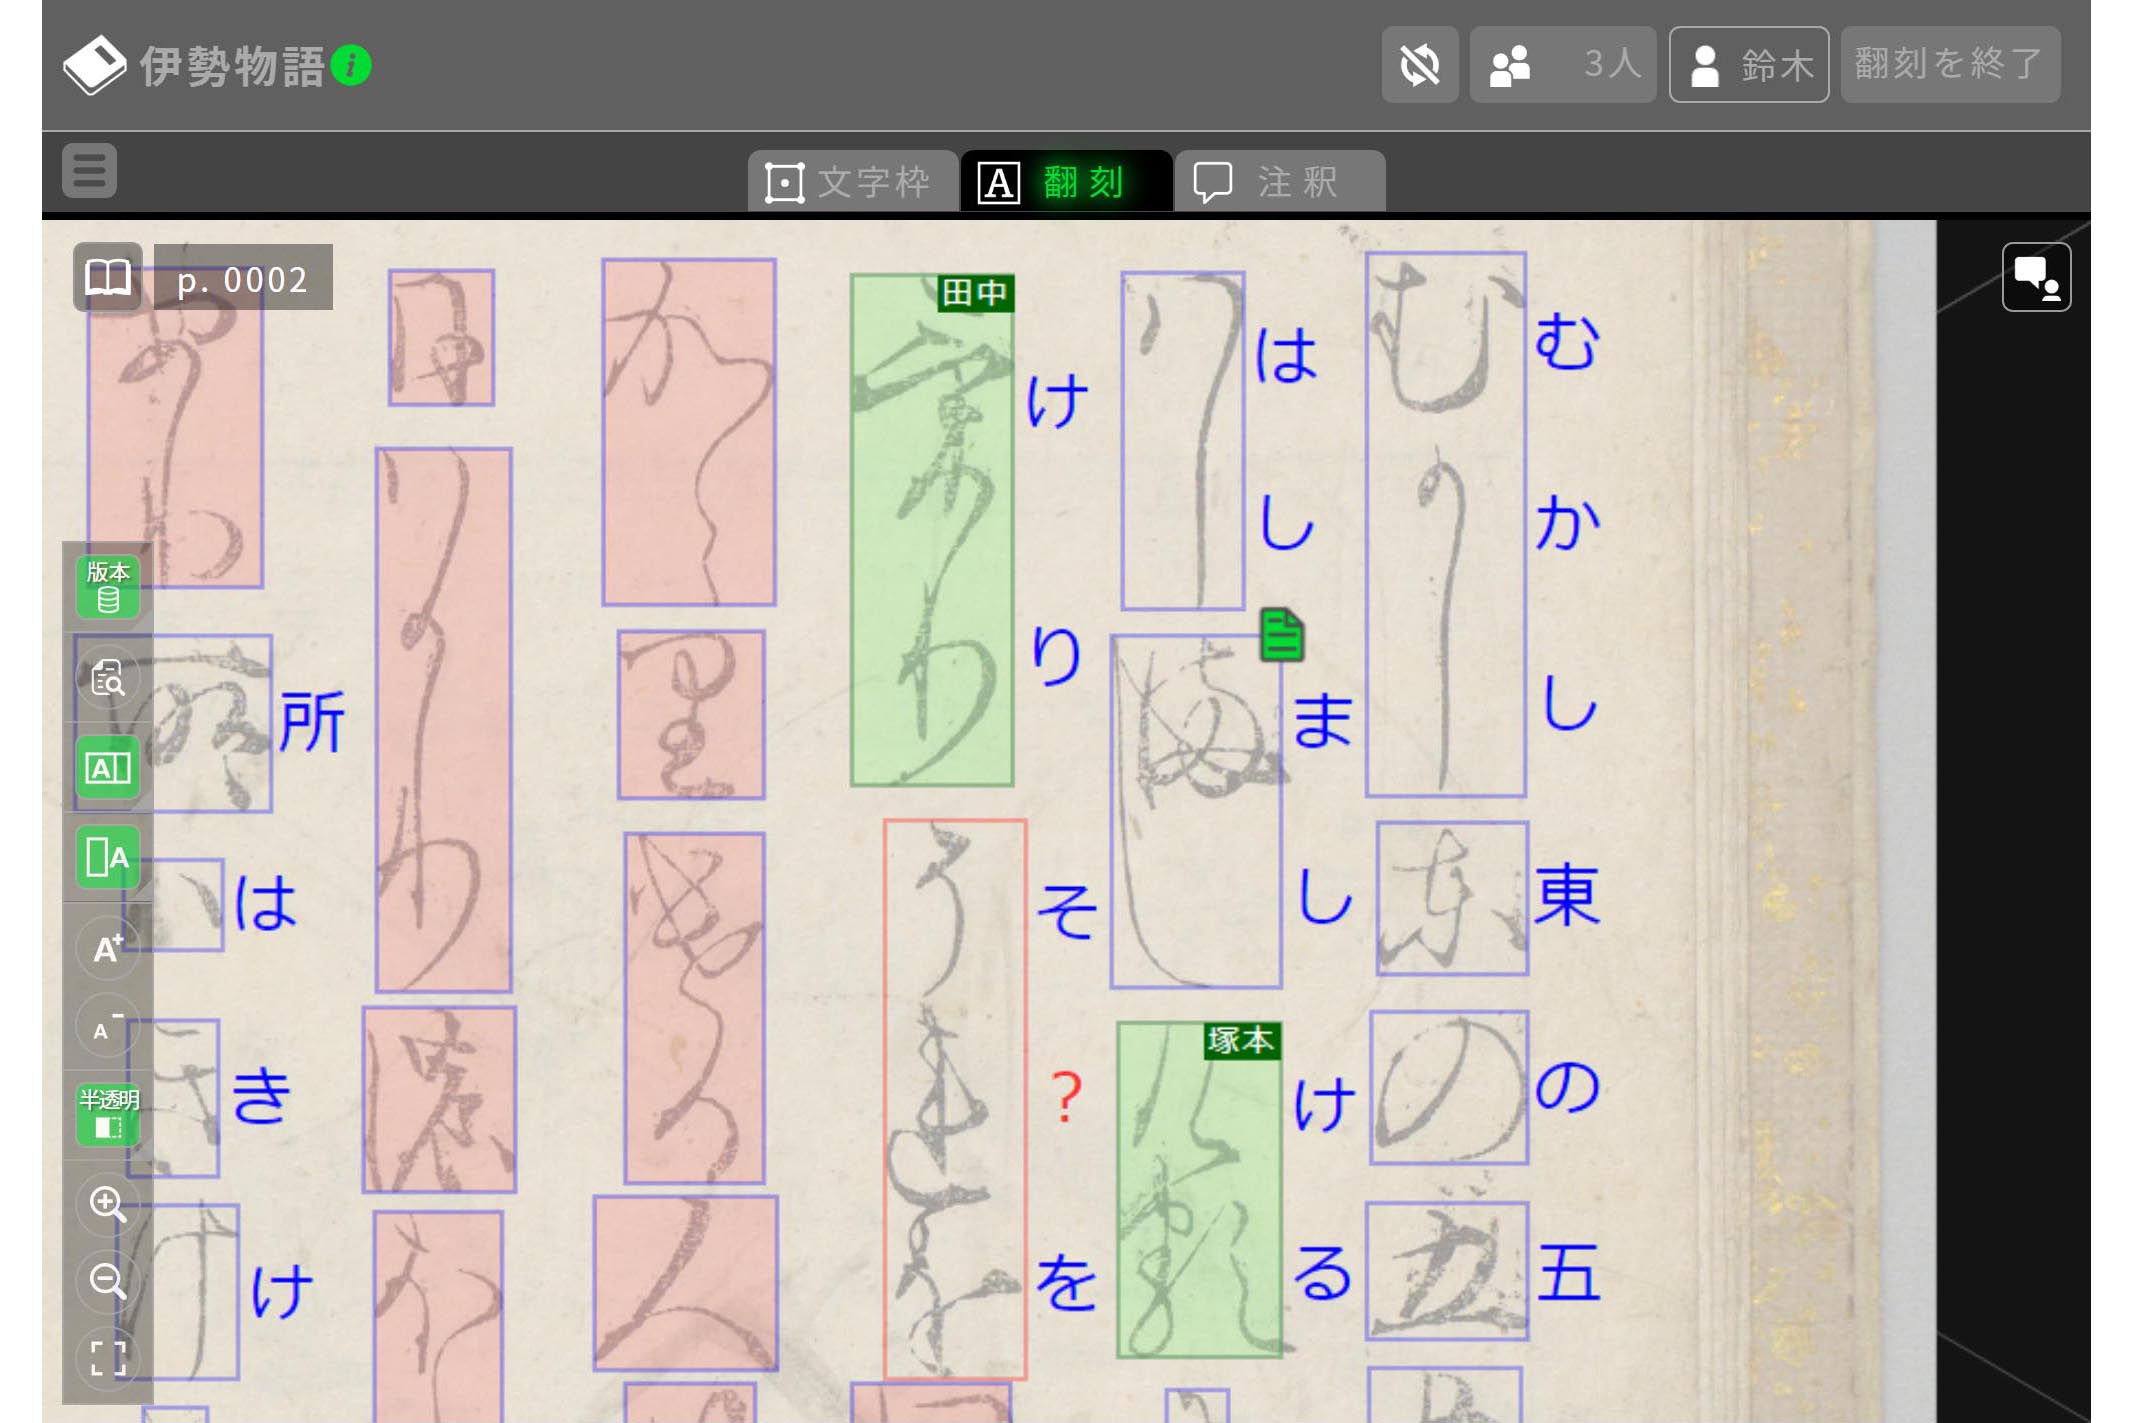Click the 翻刻を終了 button
The height and width of the screenshot is (1423, 2133).
point(1949,66)
